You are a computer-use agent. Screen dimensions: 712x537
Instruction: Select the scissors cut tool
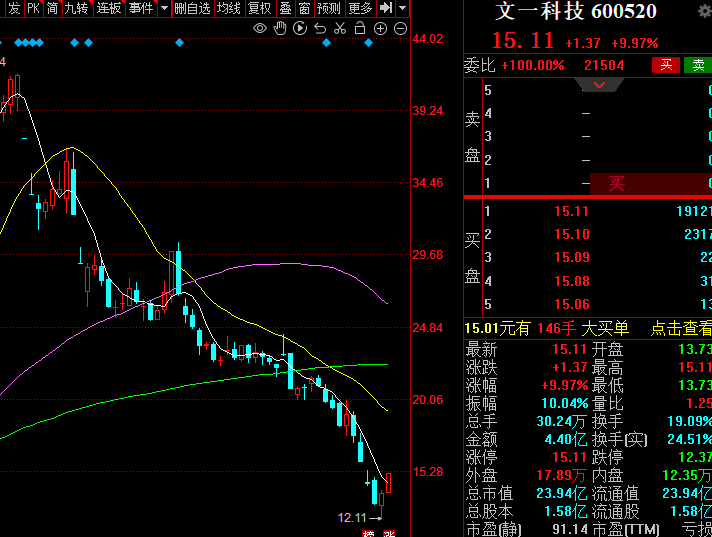click(340, 28)
